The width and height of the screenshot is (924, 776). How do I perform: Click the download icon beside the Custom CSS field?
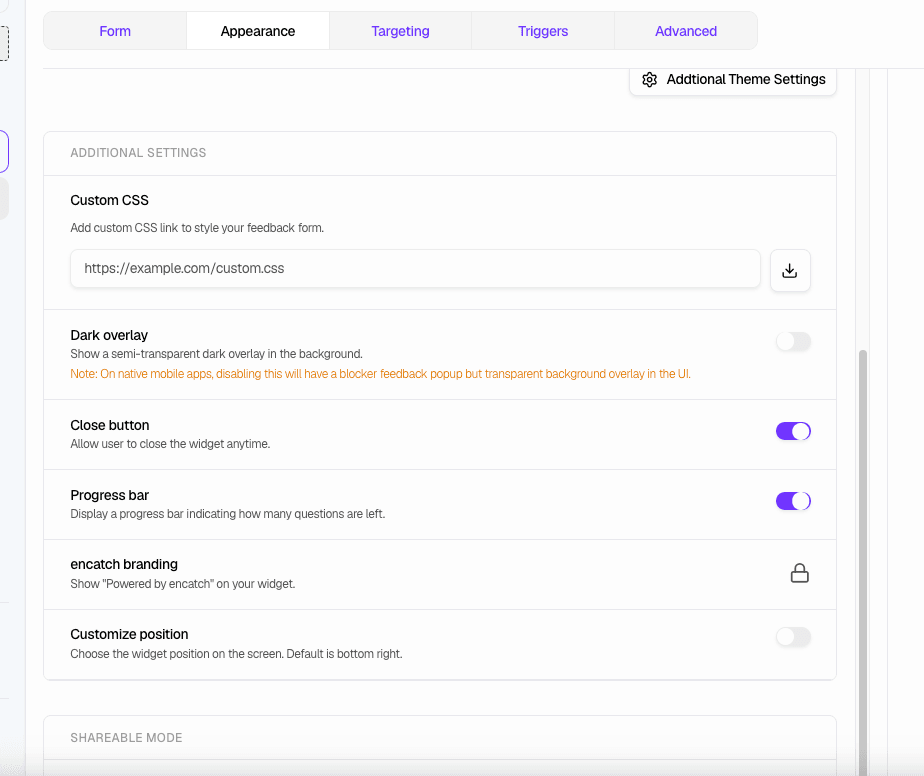pyautogui.click(x=790, y=269)
